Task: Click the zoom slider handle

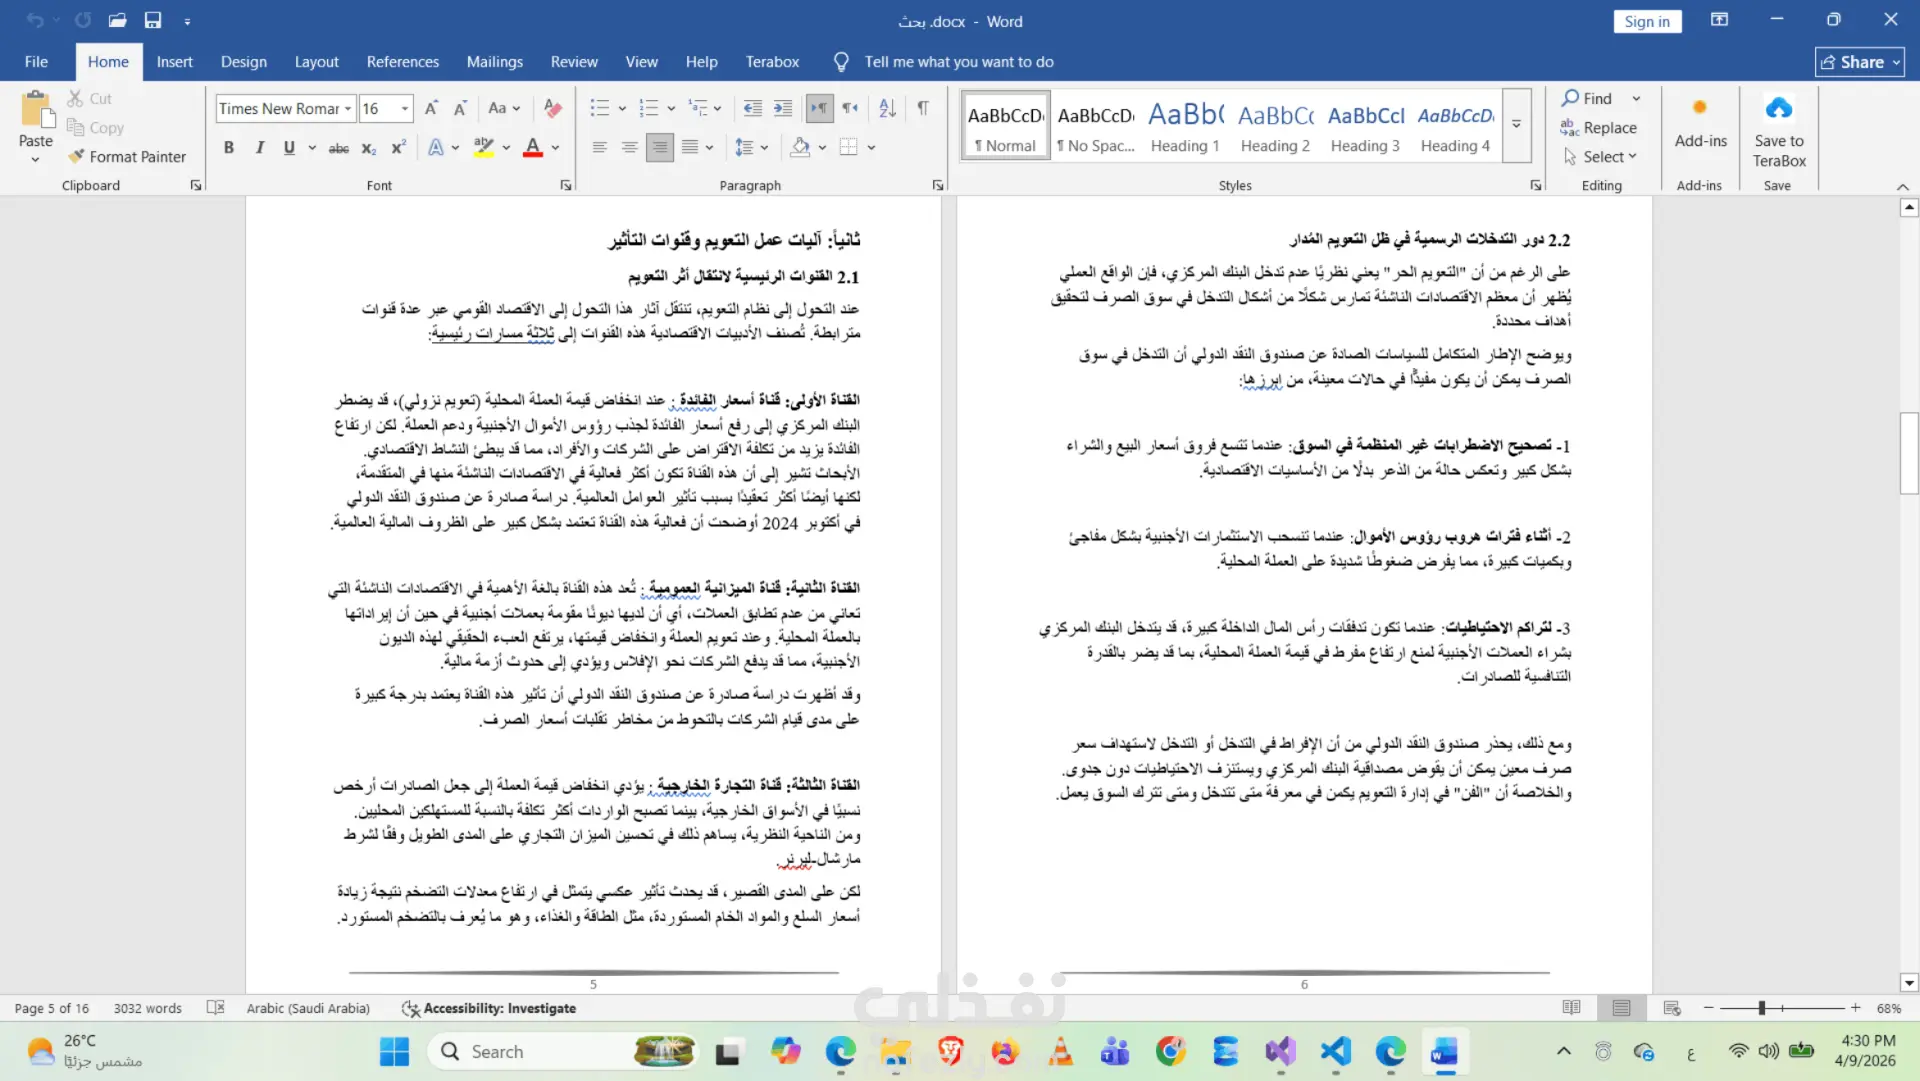Action: [1762, 1008]
